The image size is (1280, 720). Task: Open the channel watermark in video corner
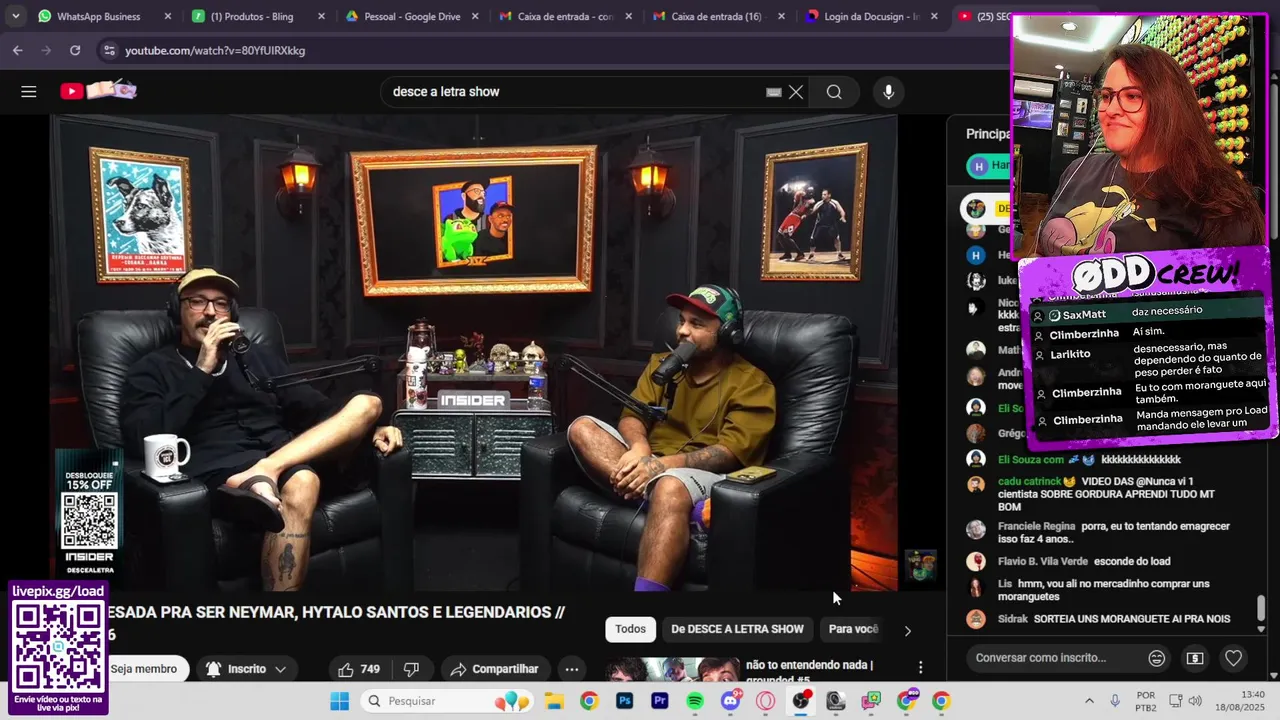(921, 565)
